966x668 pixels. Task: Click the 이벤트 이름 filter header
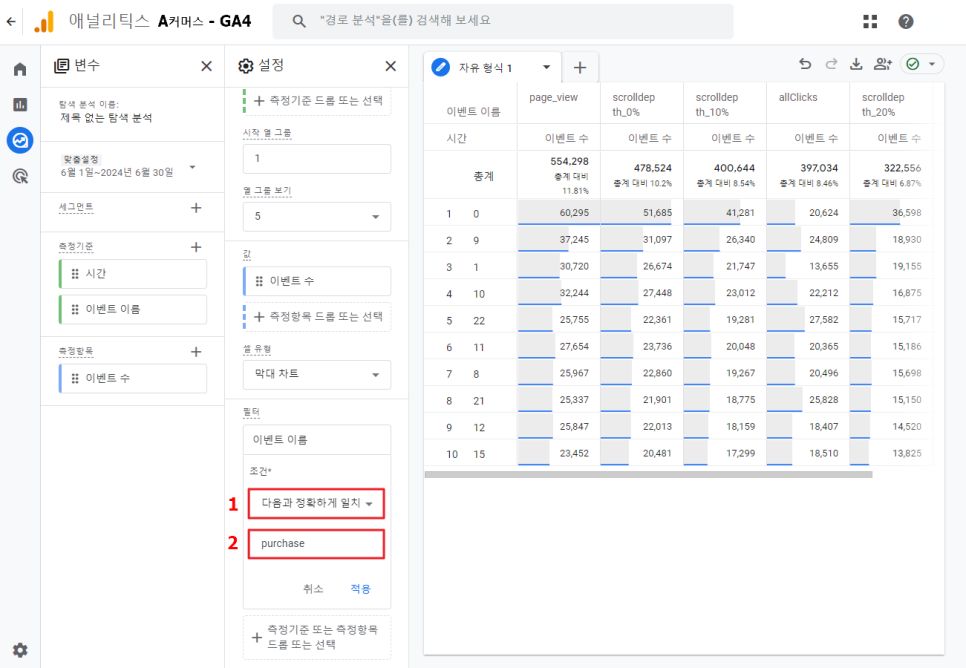[317, 440]
